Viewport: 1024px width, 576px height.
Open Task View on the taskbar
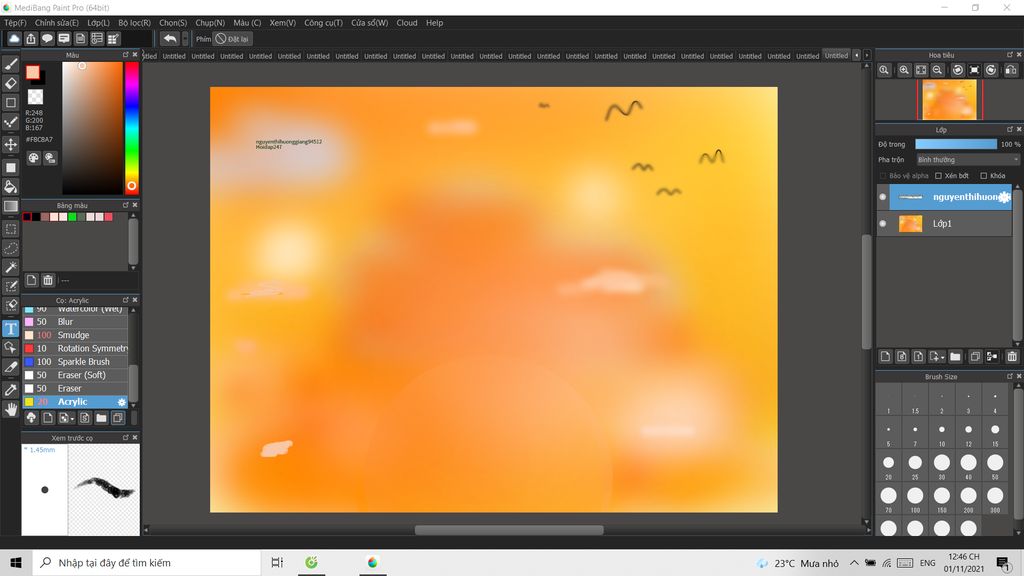tap(277, 562)
